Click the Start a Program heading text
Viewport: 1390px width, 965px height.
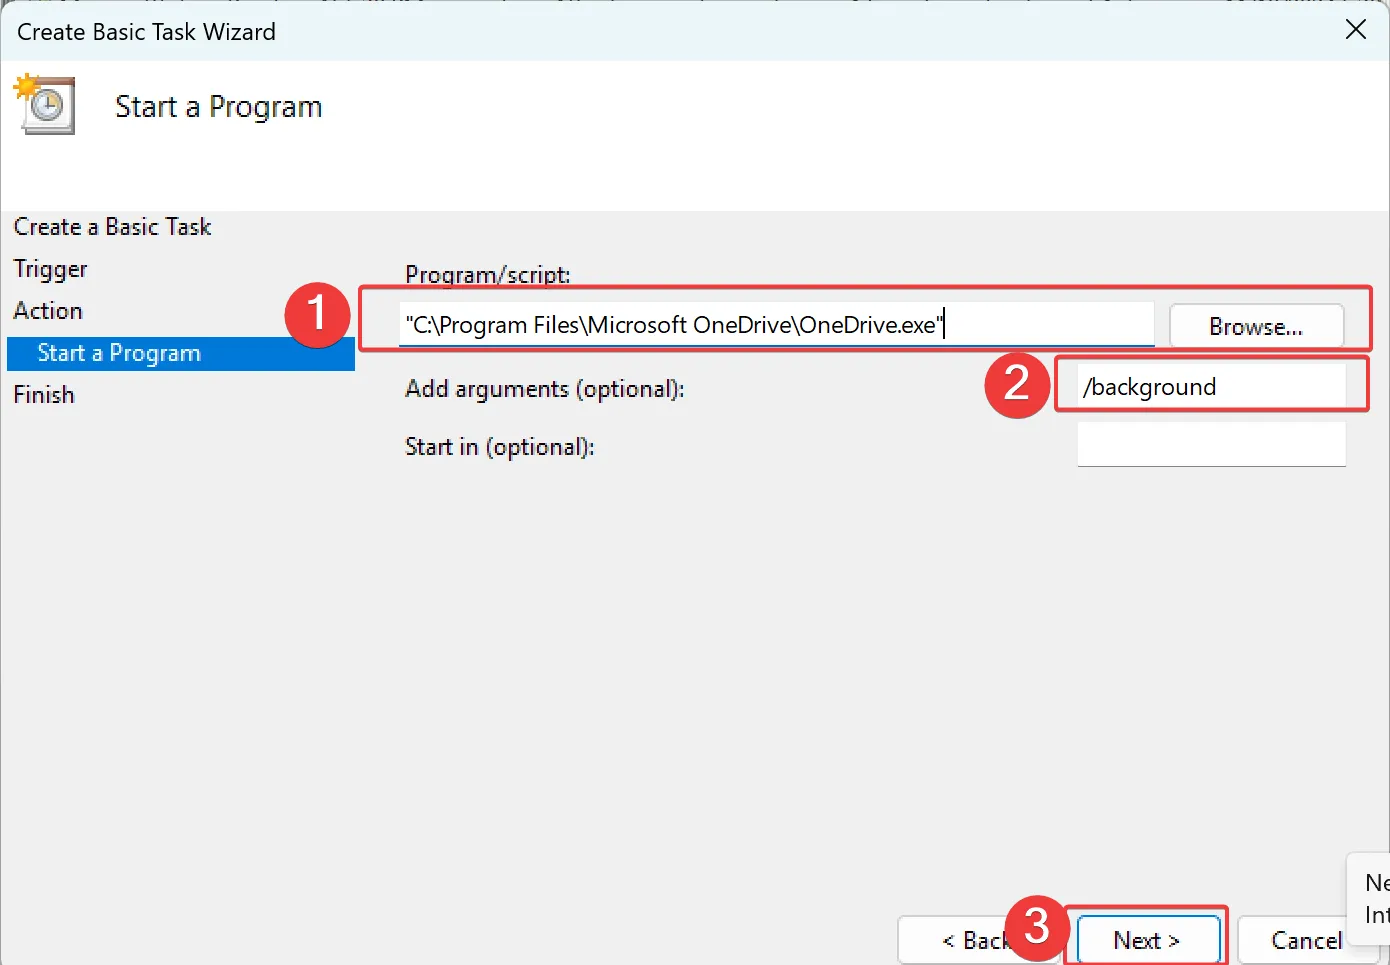point(219,107)
